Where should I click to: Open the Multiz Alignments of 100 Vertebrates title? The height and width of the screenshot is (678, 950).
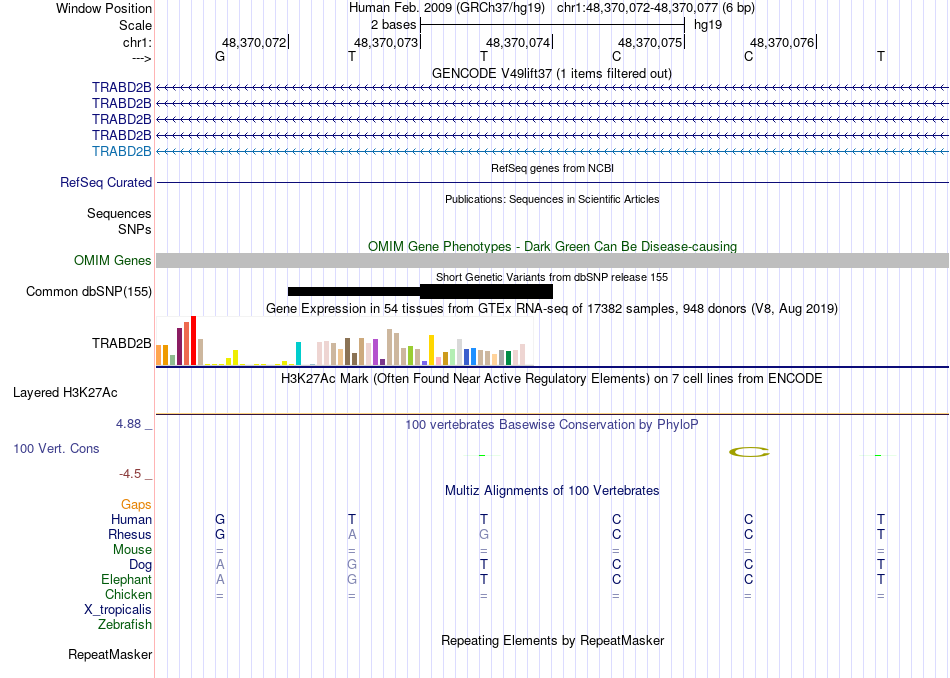tap(552, 491)
